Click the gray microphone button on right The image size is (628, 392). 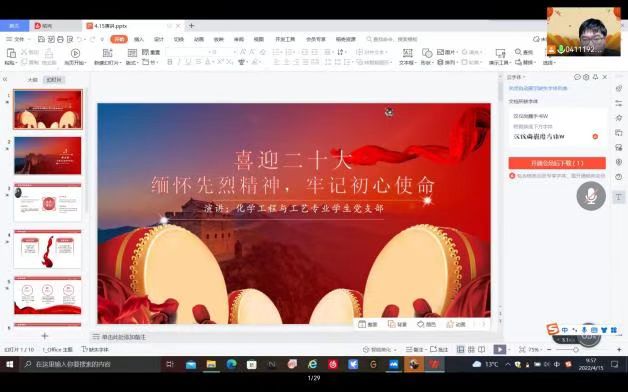click(591, 196)
